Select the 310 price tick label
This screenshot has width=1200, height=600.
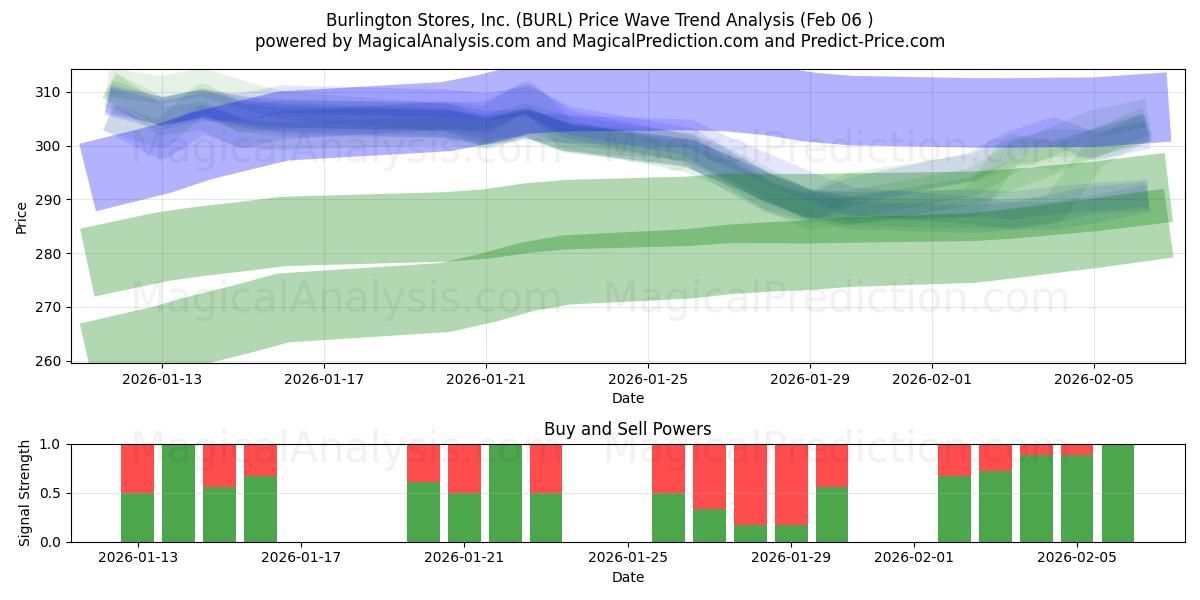pyautogui.click(x=50, y=92)
